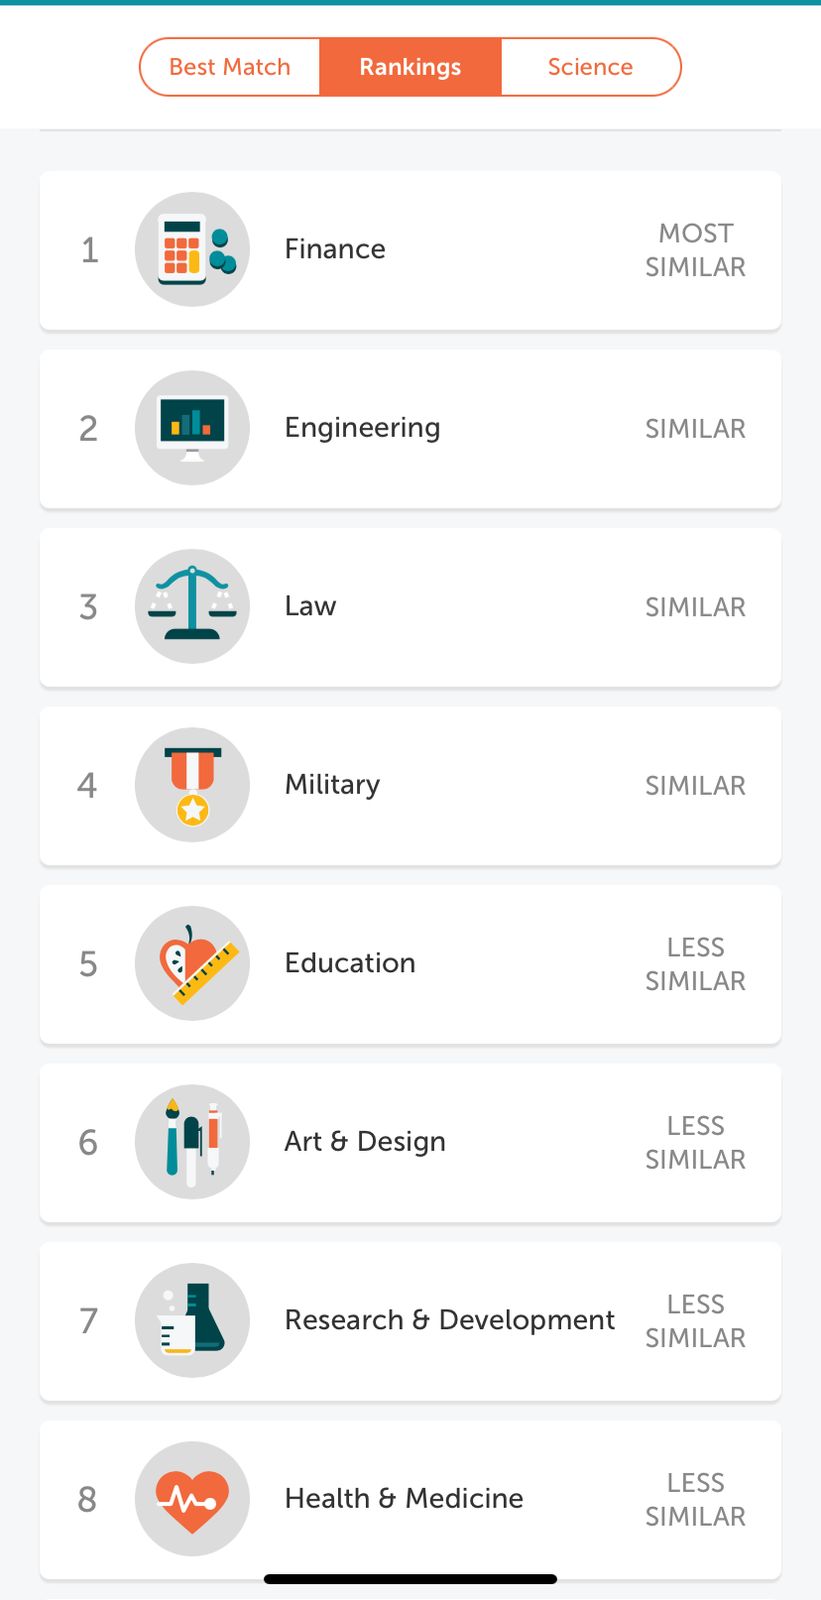The width and height of the screenshot is (821, 1600).
Task: Click the Law career name
Action: pyautogui.click(x=310, y=606)
